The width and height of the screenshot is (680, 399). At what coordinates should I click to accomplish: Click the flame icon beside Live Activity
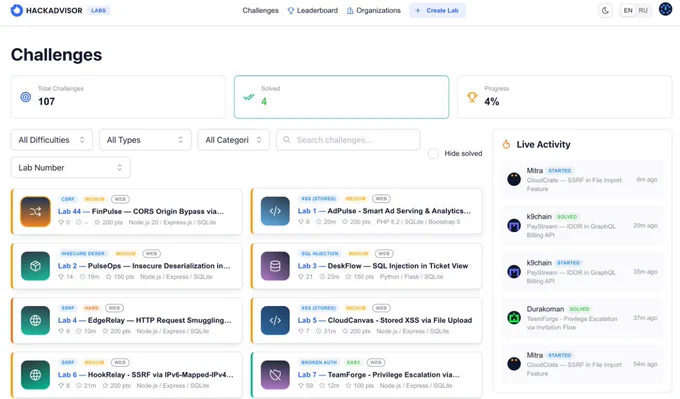pos(506,144)
